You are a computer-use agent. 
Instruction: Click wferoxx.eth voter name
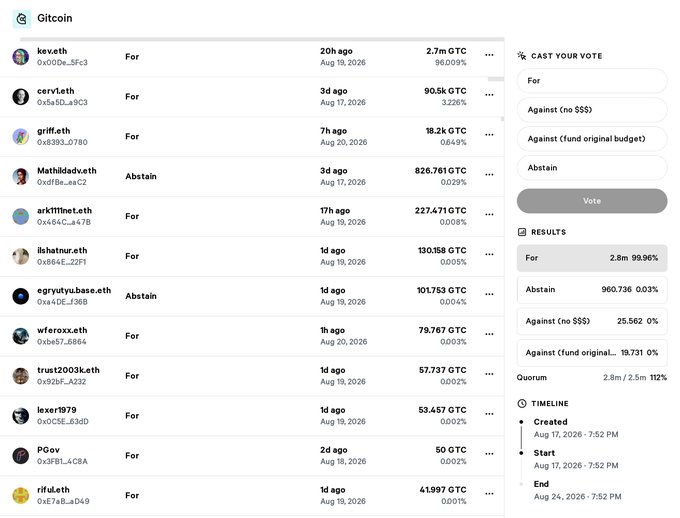click(62, 331)
